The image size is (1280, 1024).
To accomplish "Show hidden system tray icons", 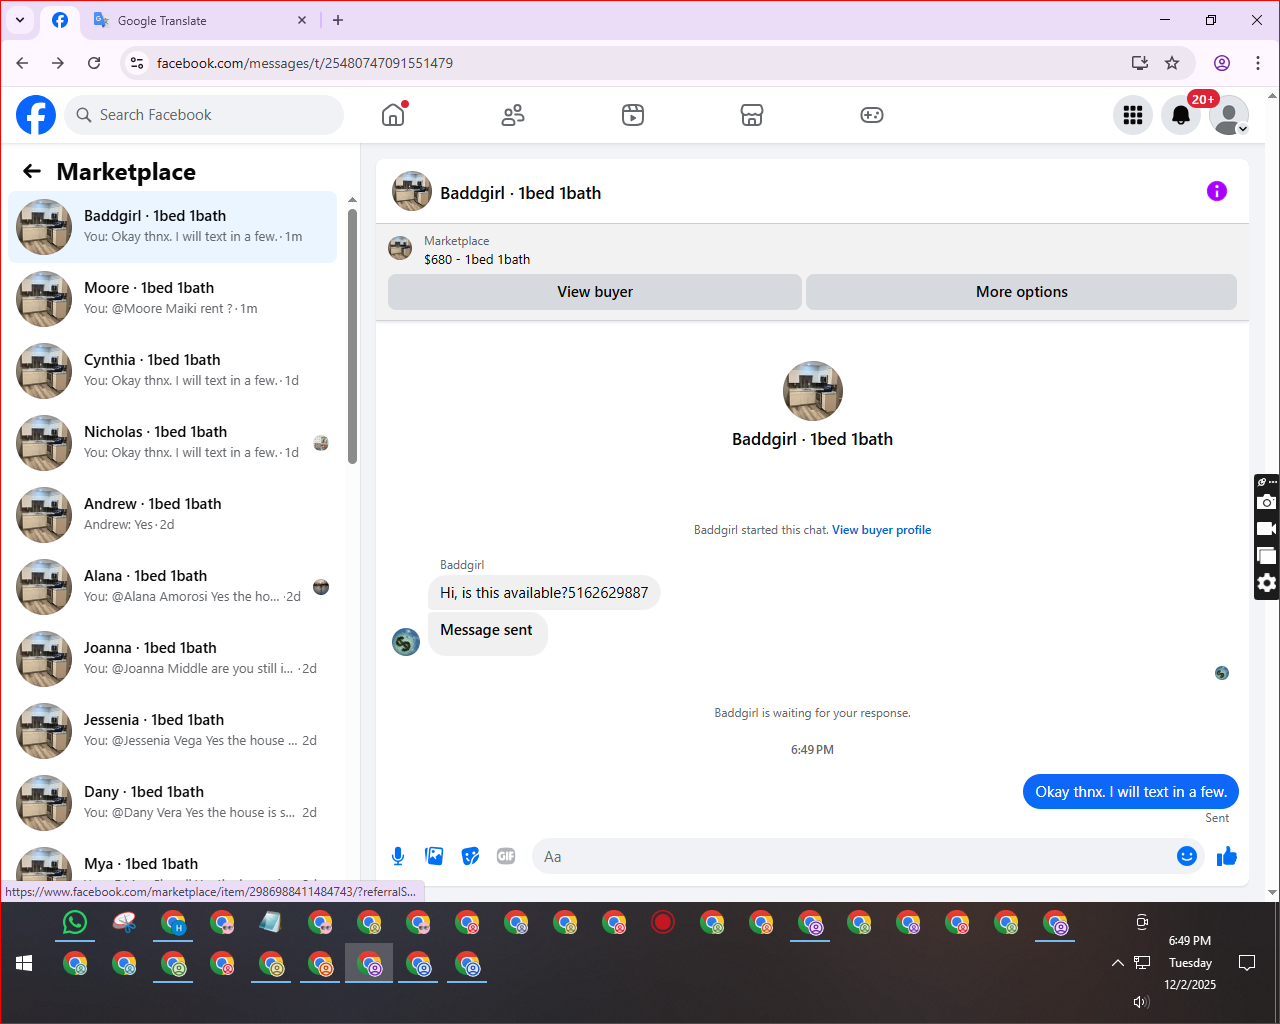I will coord(1117,963).
